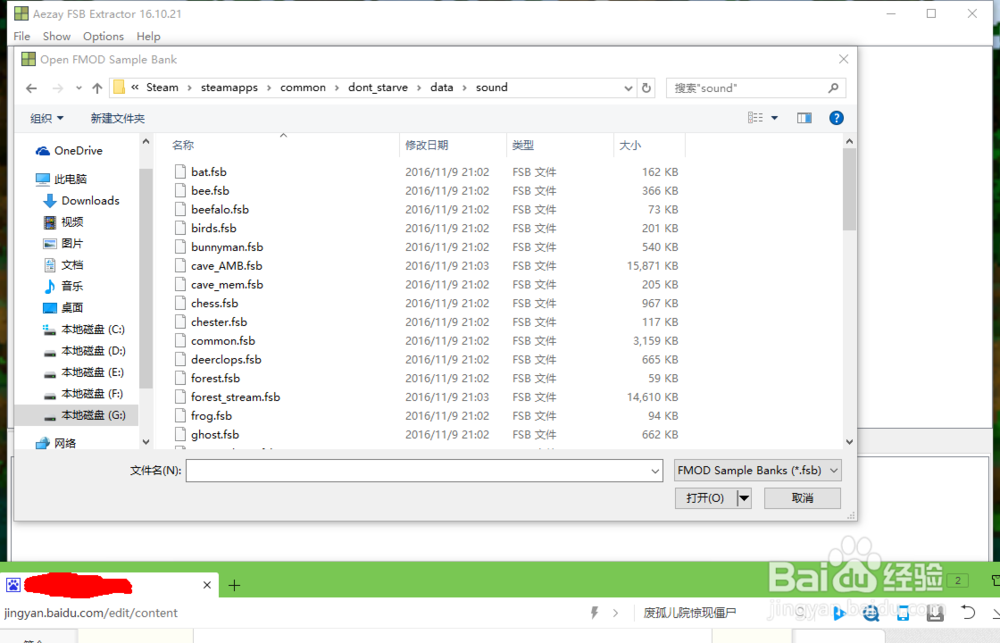Screen dimensions: 1000x643
Task: Change the view layout icon
Action: click(x=756, y=118)
